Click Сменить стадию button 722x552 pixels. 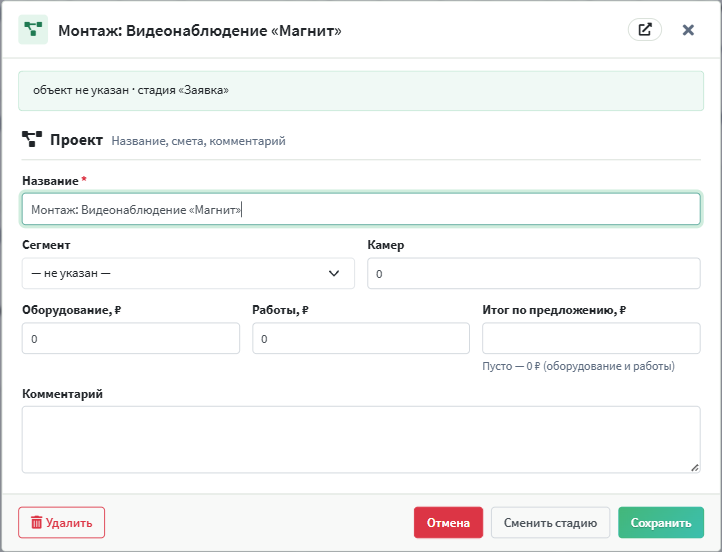tap(550, 523)
